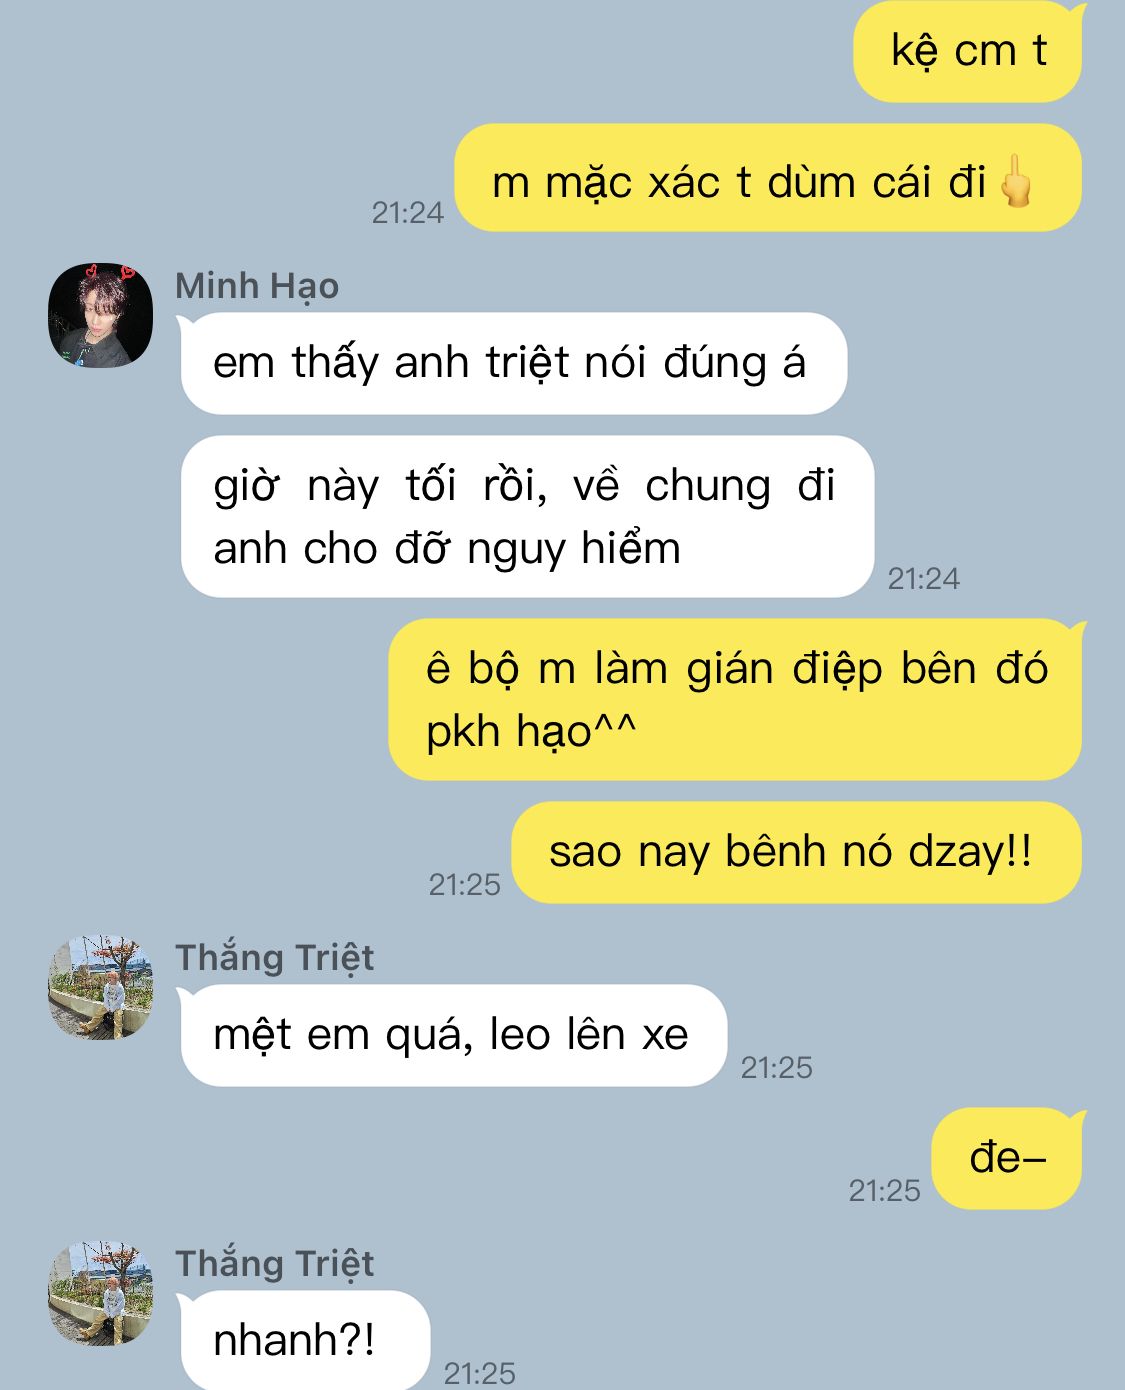The width and height of the screenshot is (1125, 1390).
Task: Click the 21:24 timestamp after 'nguy hiểm'
Action: point(923,578)
